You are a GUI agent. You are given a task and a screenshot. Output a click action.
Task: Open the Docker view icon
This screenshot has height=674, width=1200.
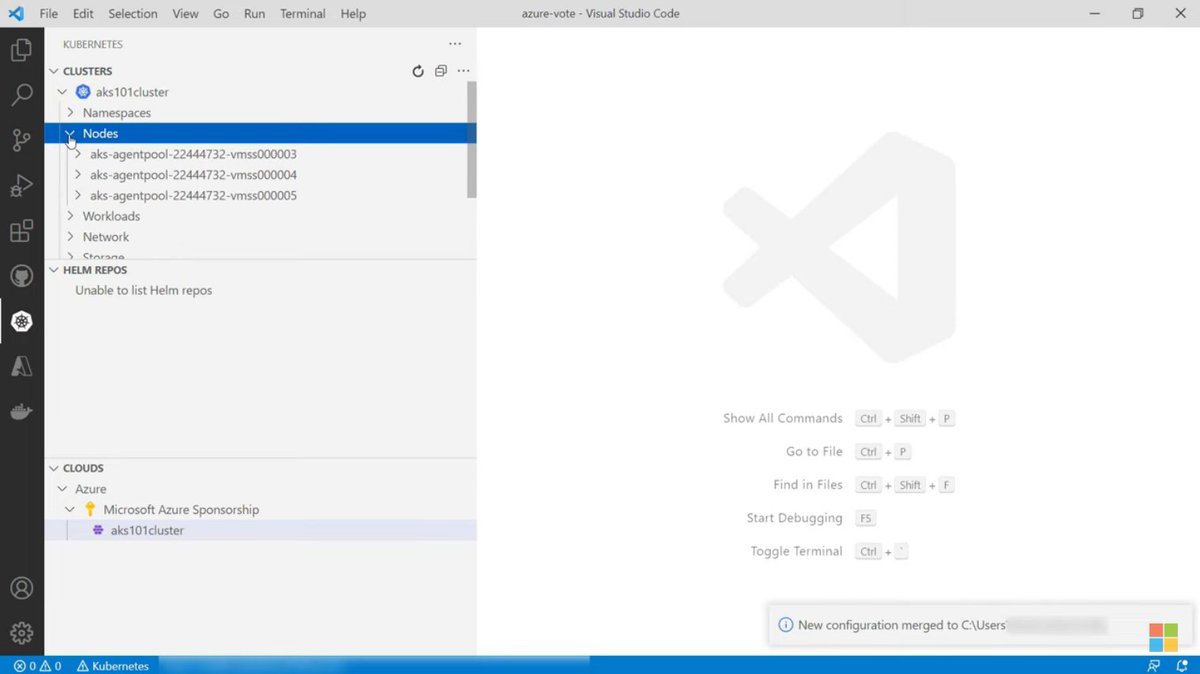click(x=21, y=412)
